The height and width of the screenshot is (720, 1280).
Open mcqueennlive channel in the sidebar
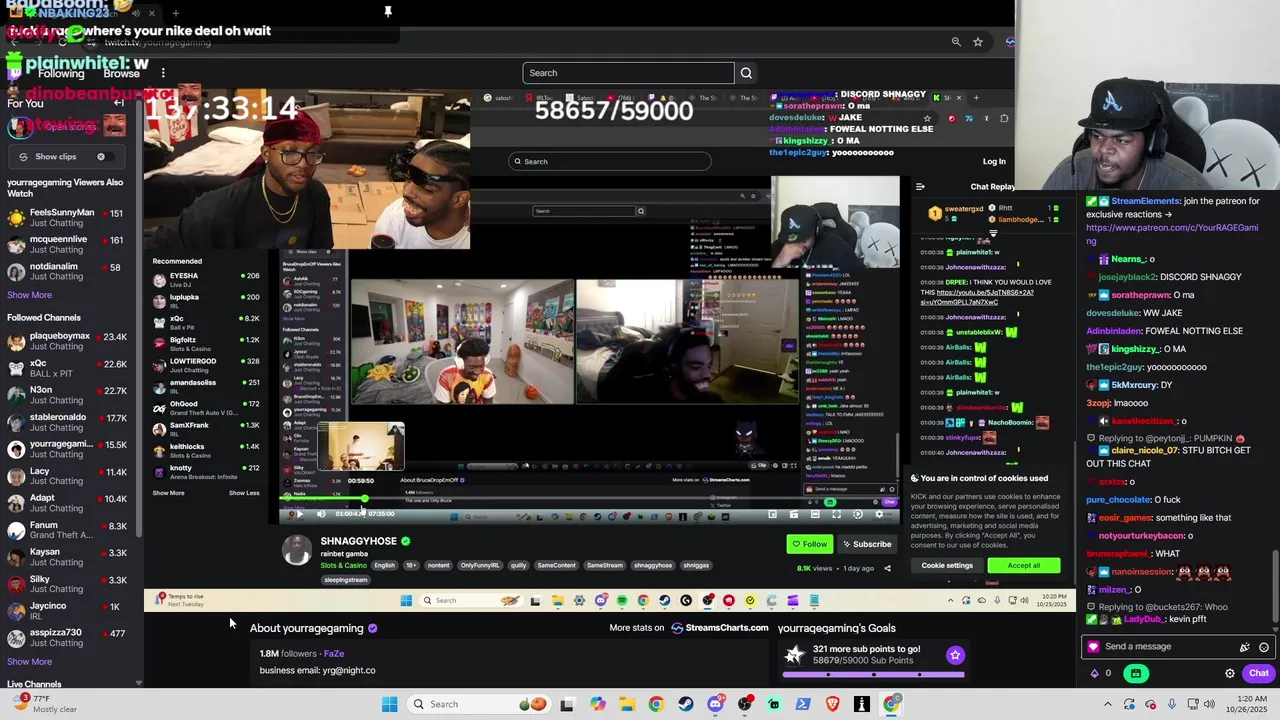(x=68, y=244)
